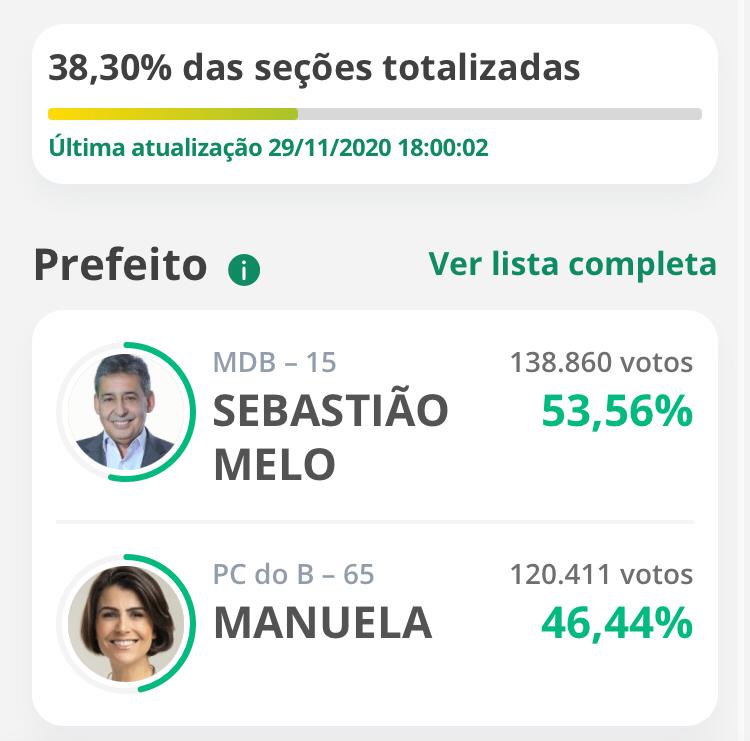Click the MDB – 15 party label
Viewport: 750px width, 741px height.
pyautogui.click(x=275, y=362)
